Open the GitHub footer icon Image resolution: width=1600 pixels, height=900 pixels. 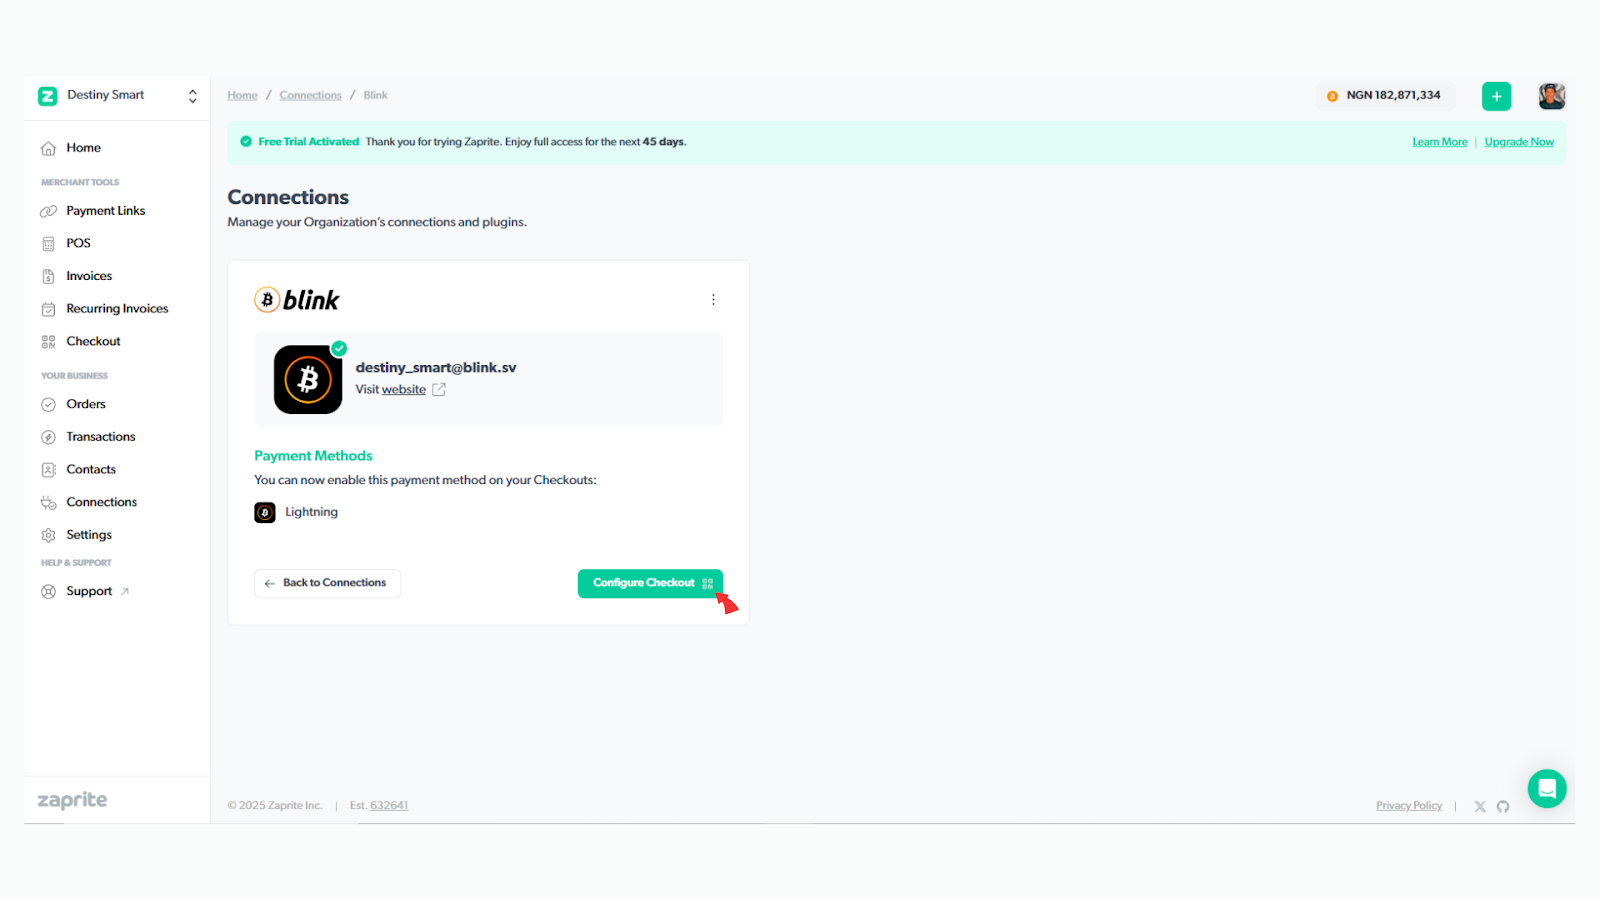point(1503,807)
